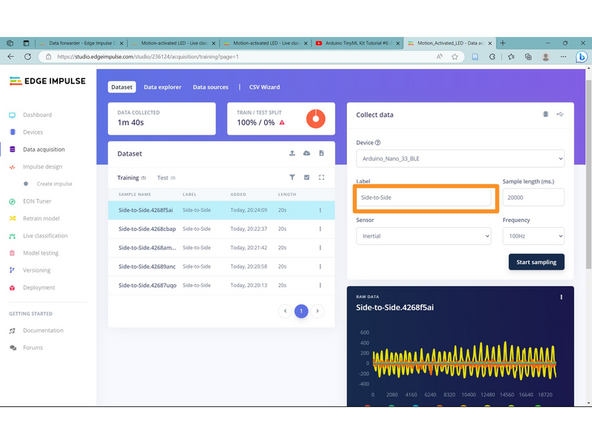
Task: Open the read aloud icon in address bar
Action: [x=439, y=57]
